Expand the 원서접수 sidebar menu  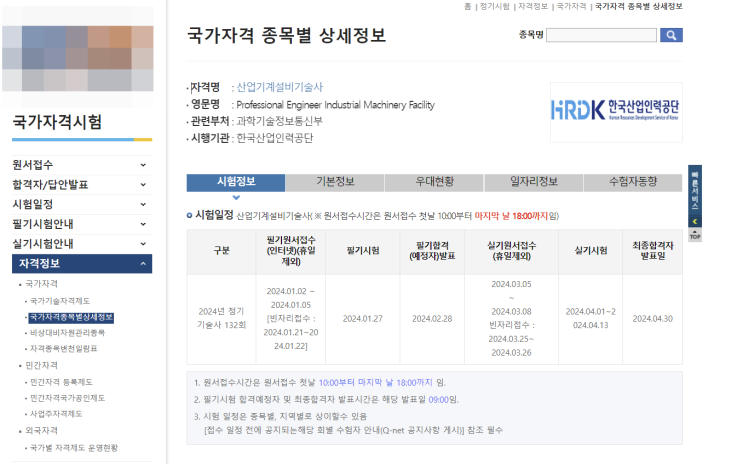pos(82,165)
